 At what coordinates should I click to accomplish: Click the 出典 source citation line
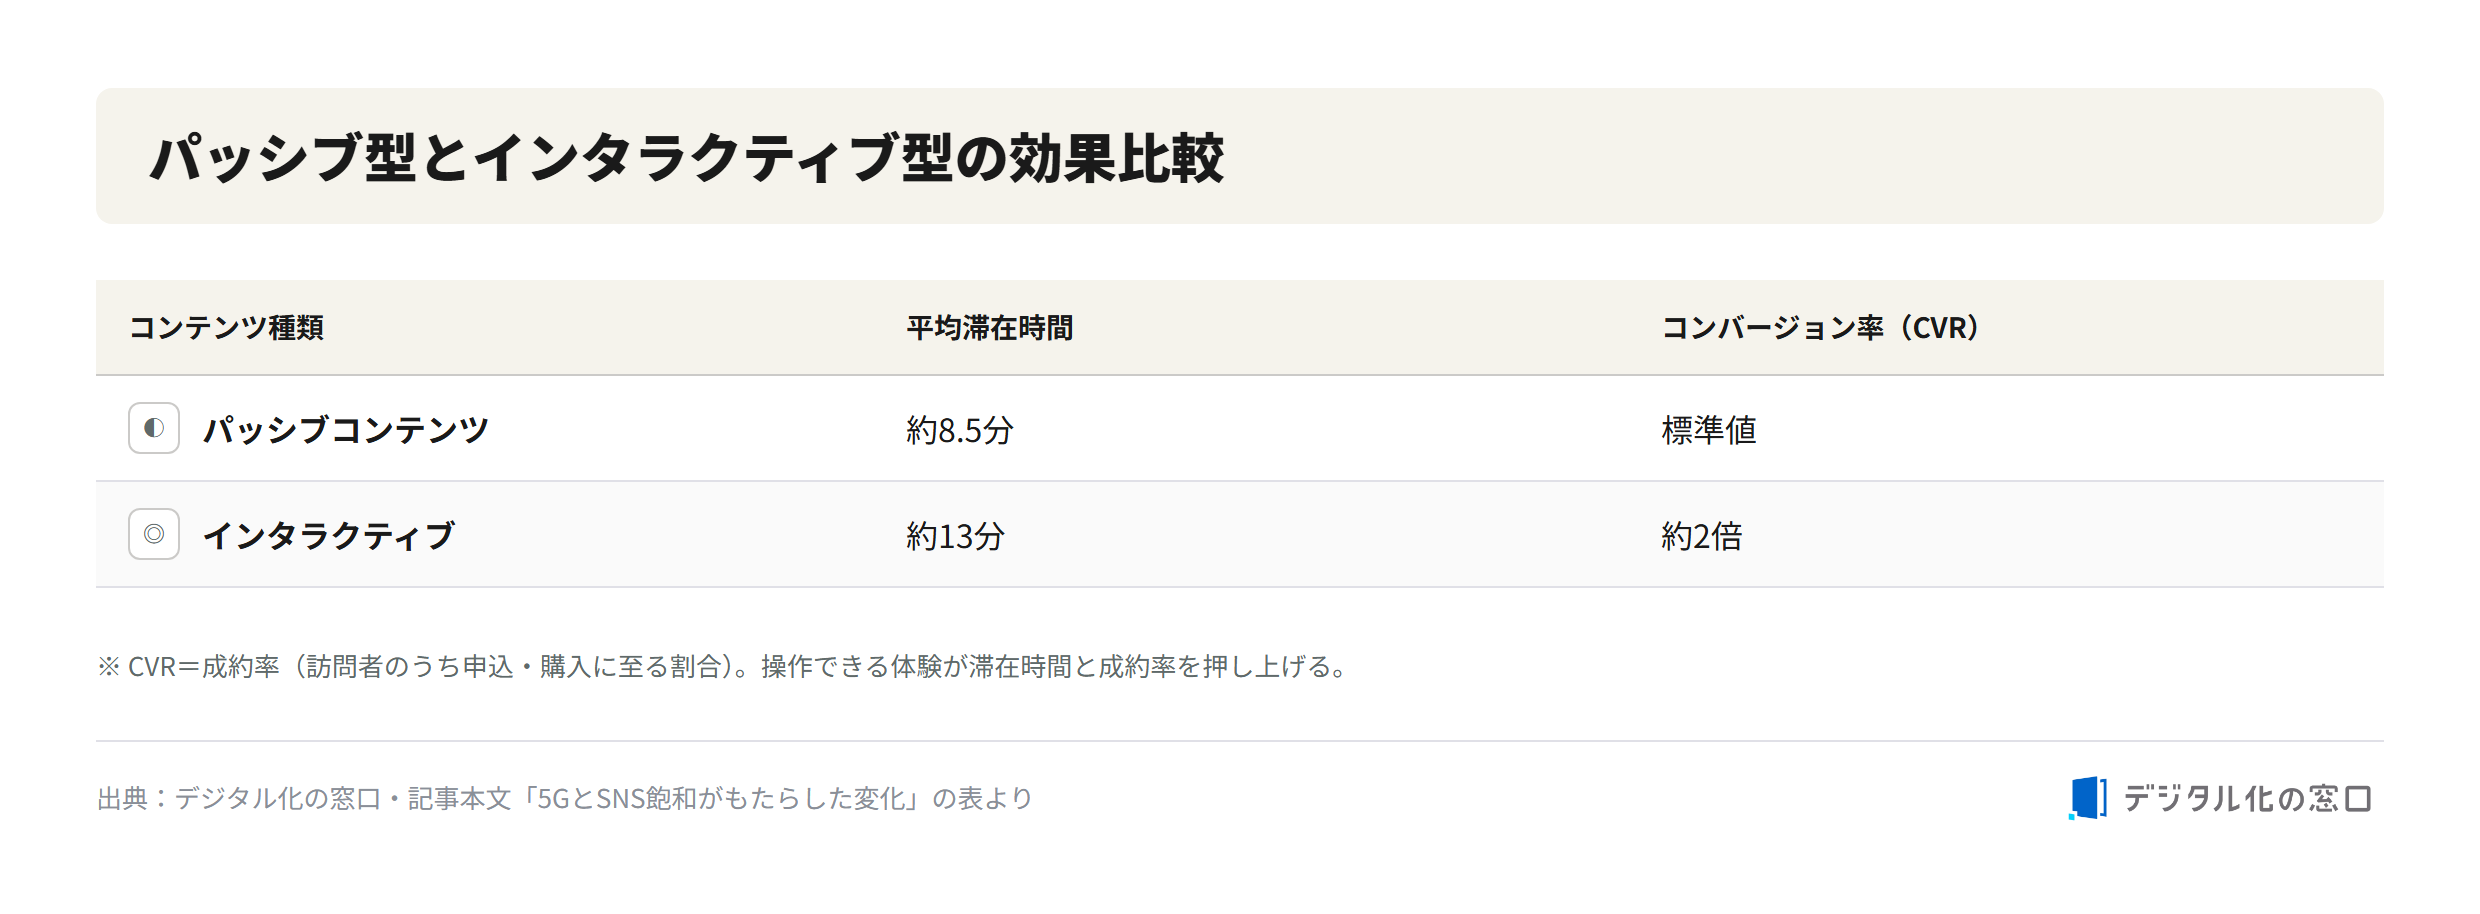[565, 798]
